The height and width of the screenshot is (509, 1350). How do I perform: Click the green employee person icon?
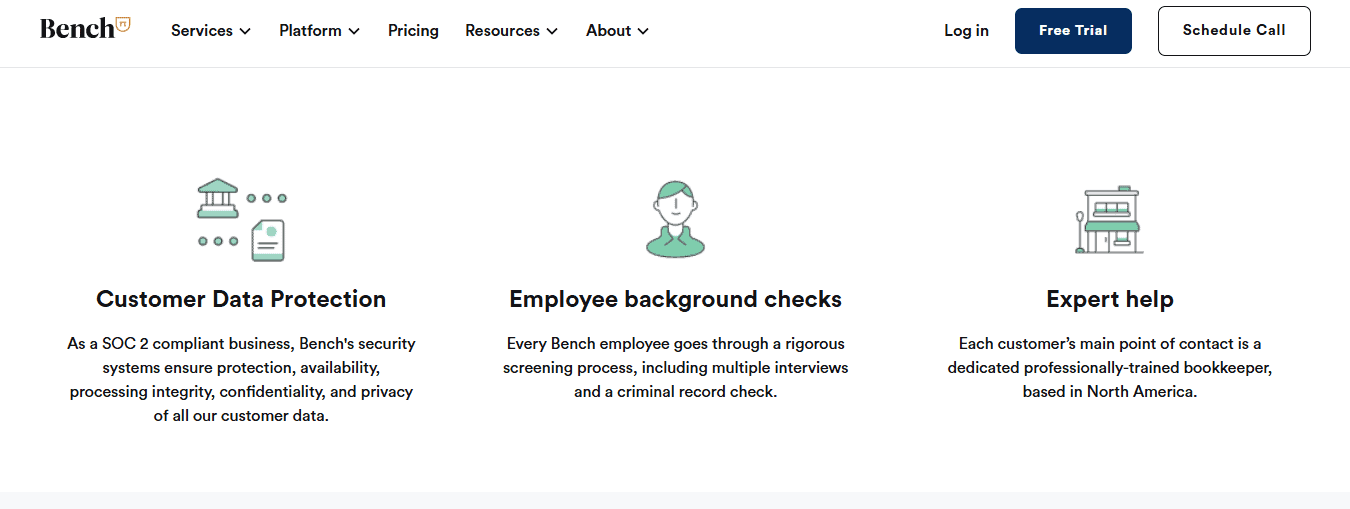tap(675, 219)
